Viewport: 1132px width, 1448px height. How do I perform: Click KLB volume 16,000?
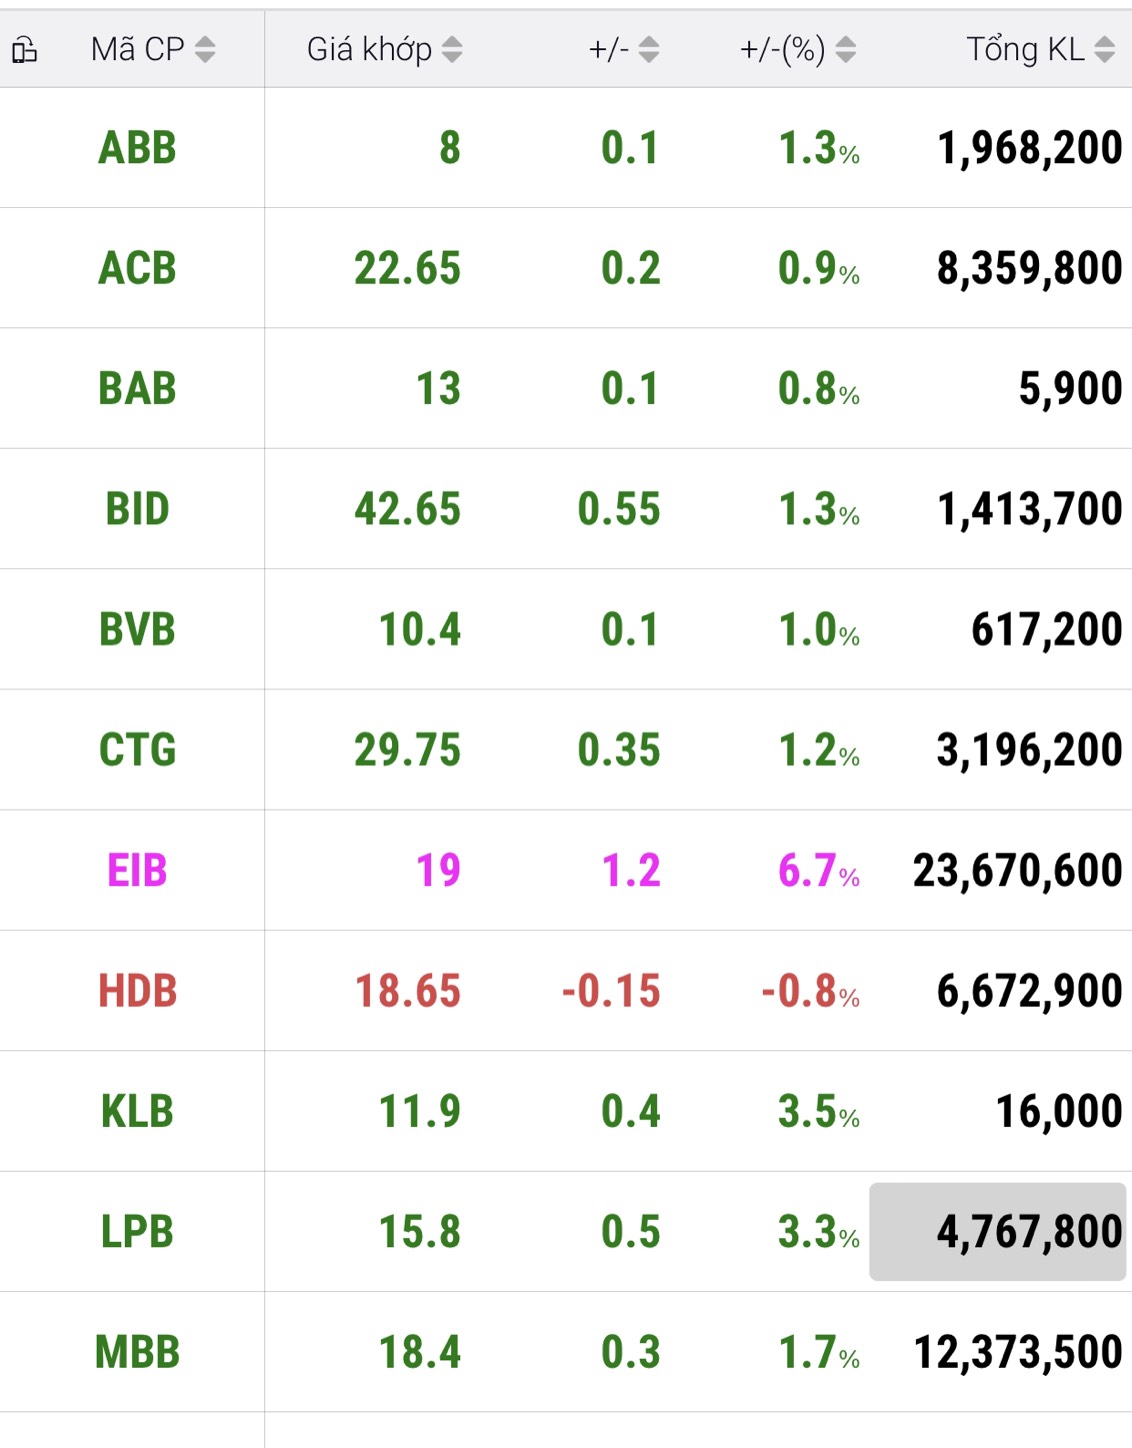point(1059,1112)
